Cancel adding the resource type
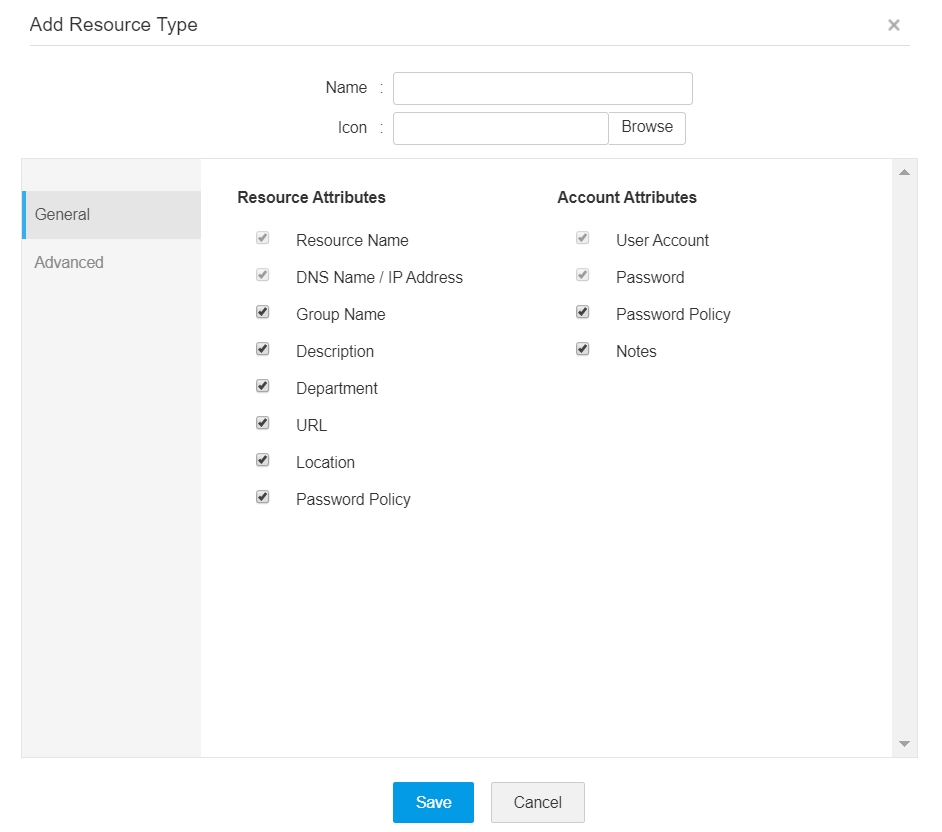 coord(537,802)
